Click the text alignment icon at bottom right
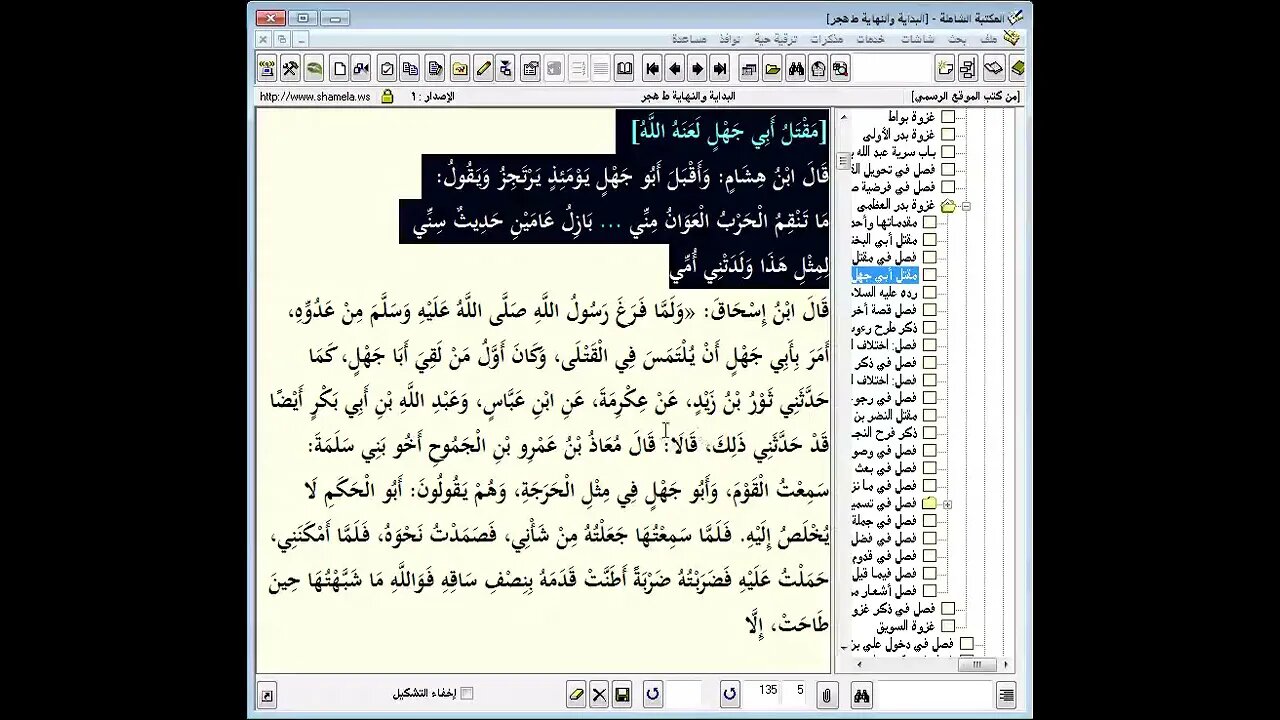This screenshot has height=720, width=1280. click(1006, 694)
